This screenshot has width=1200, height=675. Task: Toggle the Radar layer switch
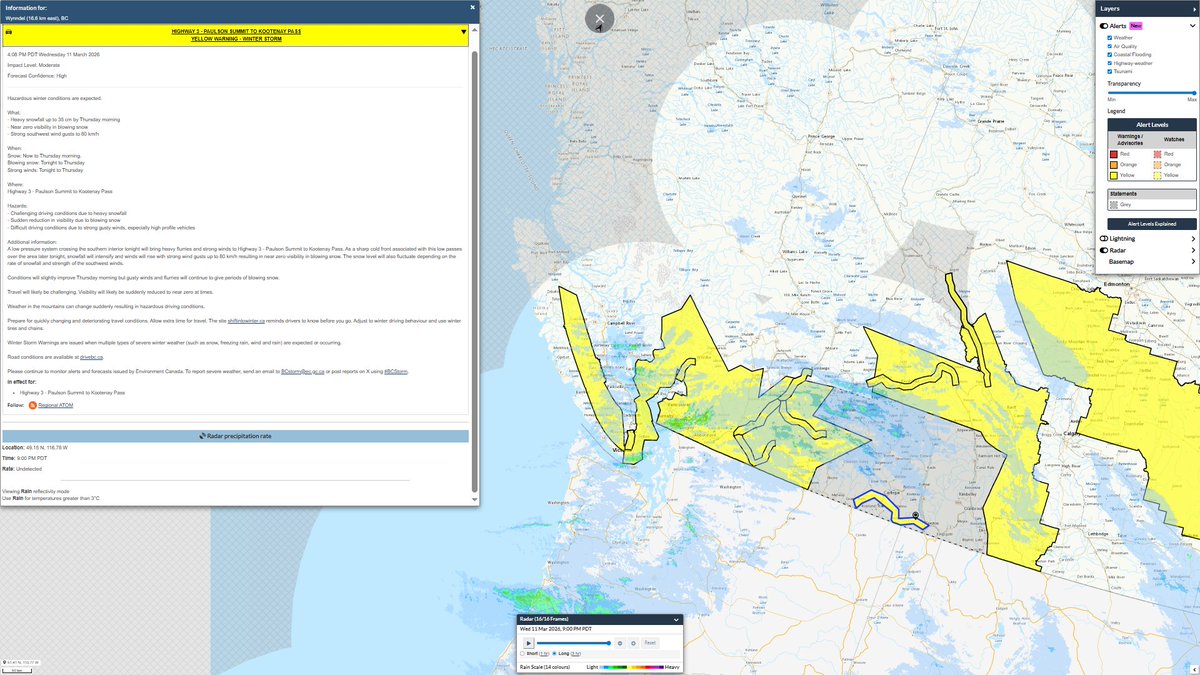[1104, 250]
